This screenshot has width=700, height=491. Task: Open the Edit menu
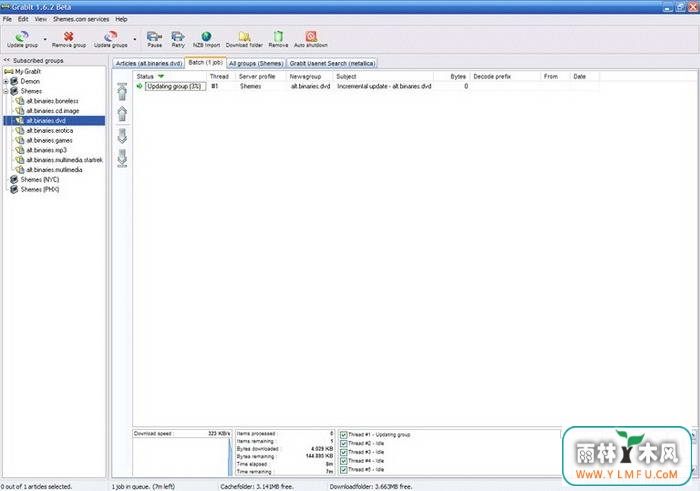tap(23, 19)
